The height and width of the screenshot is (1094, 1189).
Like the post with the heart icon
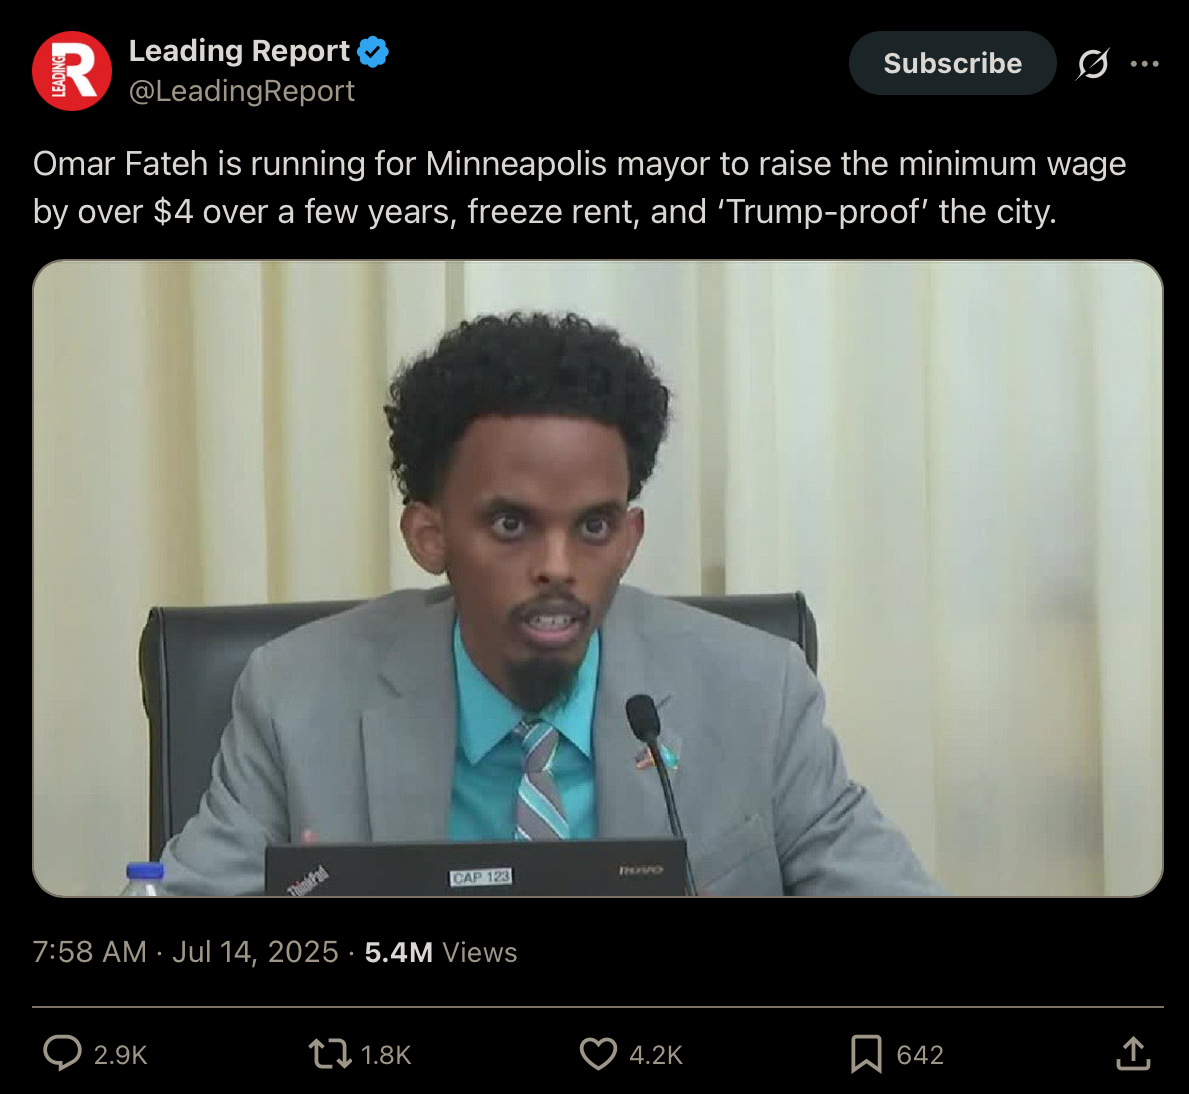pyautogui.click(x=598, y=1054)
